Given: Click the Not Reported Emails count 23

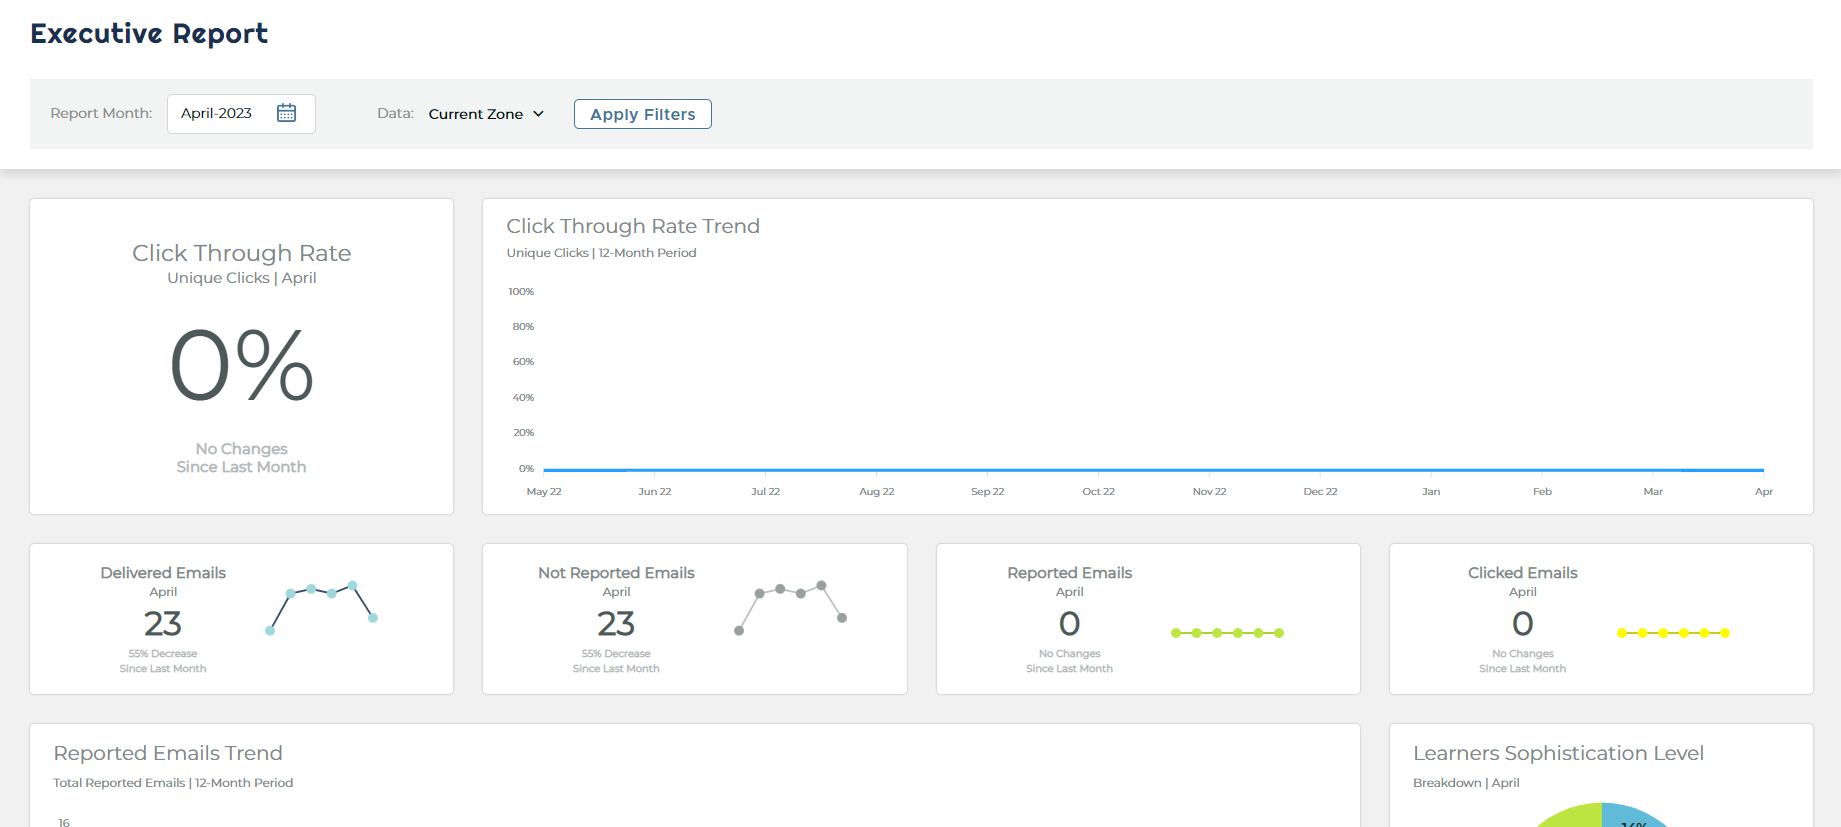Looking at the screenshot, I should click(616, 624).
